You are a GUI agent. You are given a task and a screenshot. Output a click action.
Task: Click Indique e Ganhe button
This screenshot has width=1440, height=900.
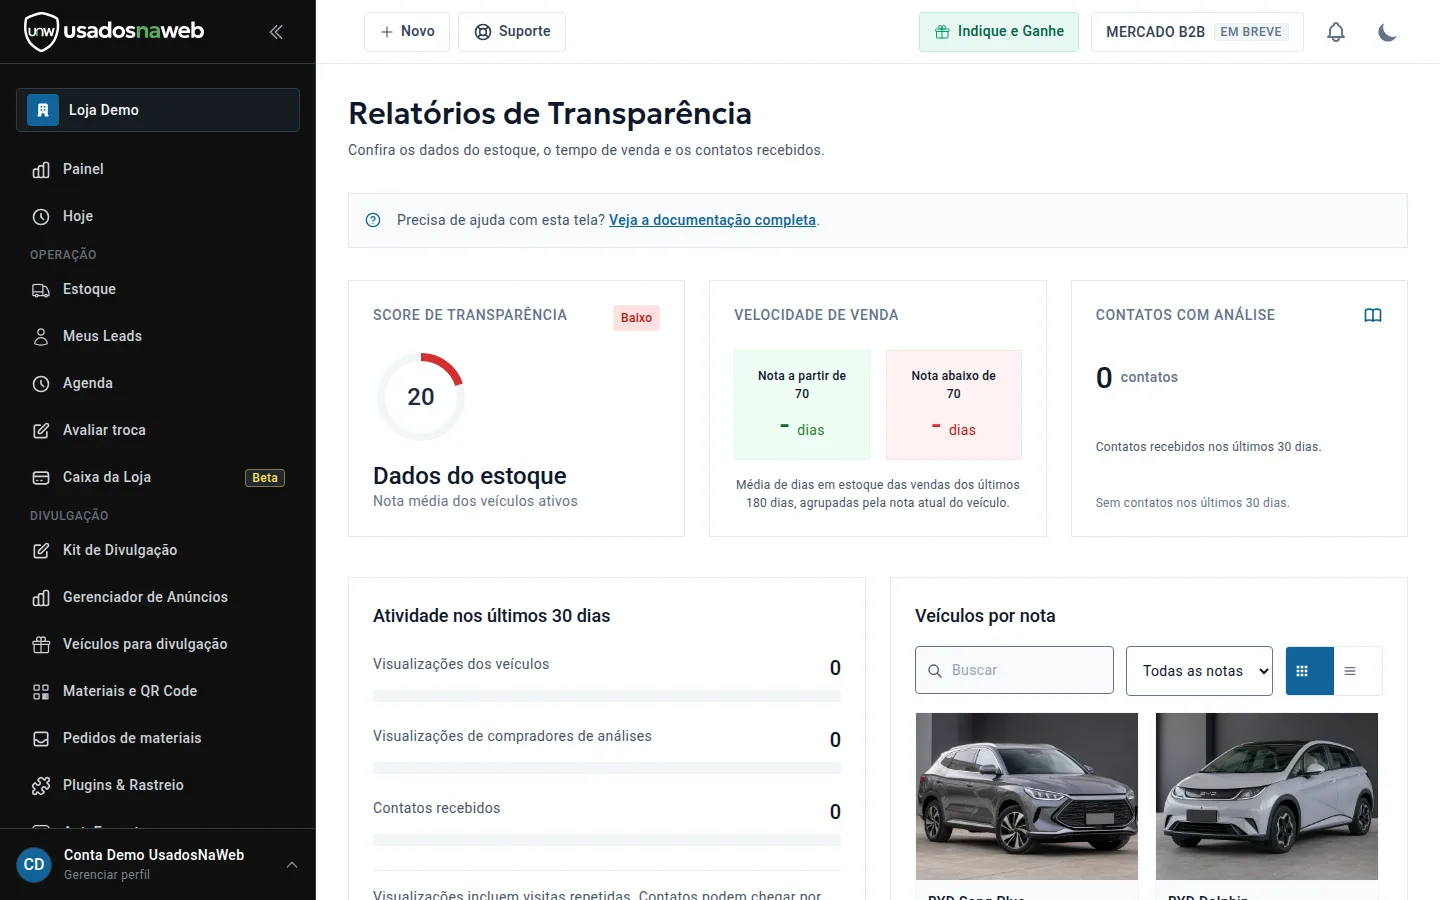tap(999, 32)
